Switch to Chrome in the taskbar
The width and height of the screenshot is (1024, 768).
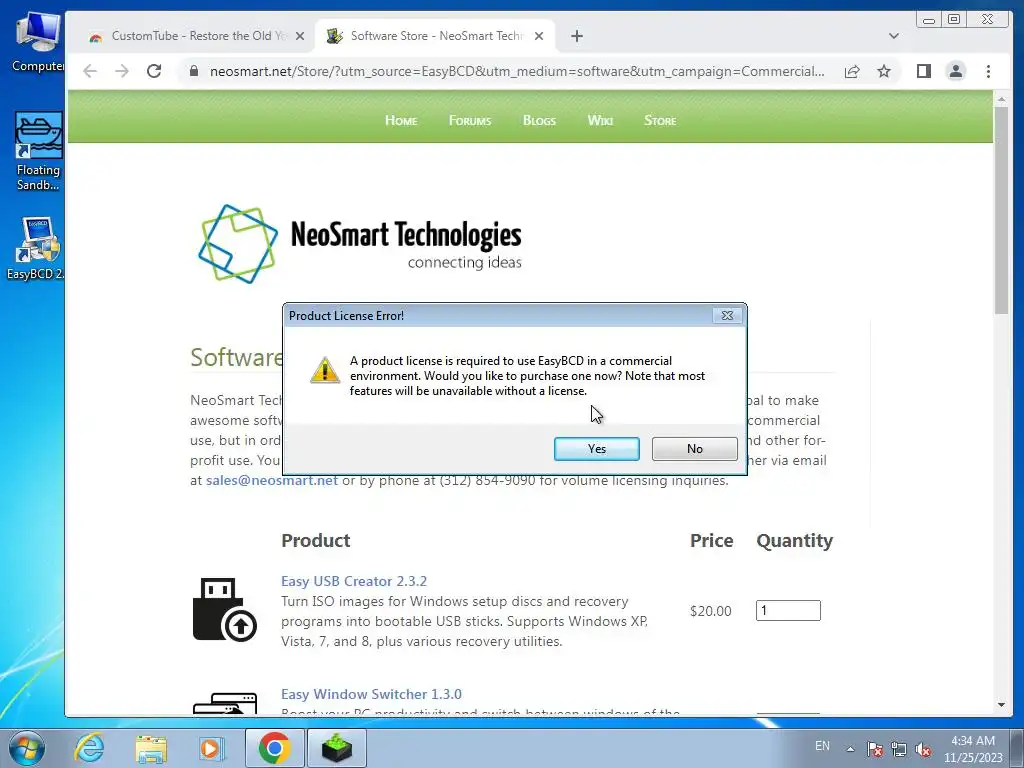pos(274,748)
